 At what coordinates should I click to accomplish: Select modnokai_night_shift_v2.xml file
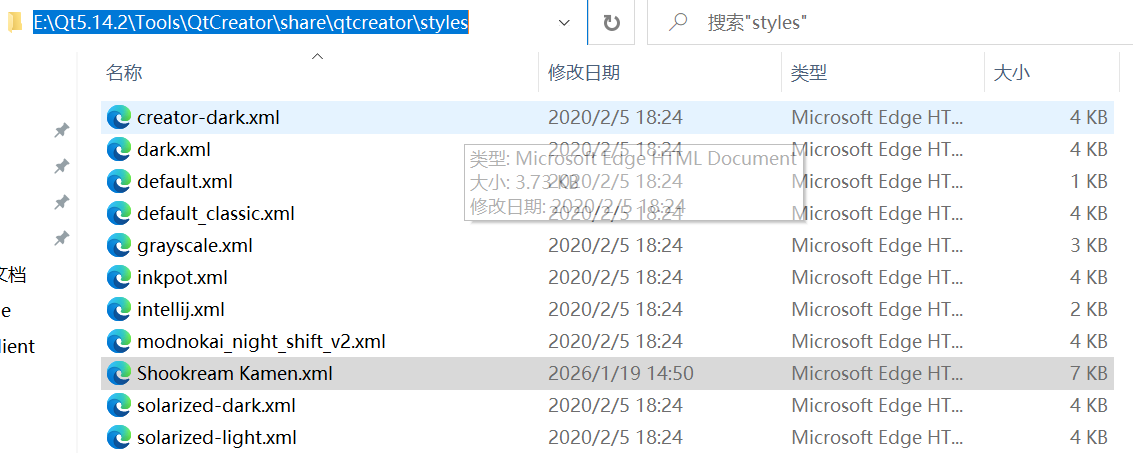[x=607, y=341]
